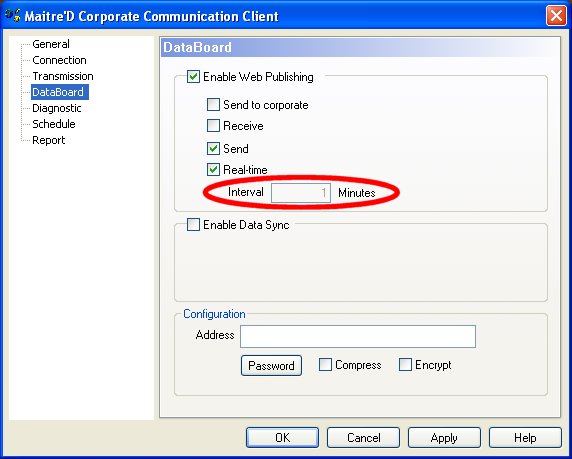
Task: Disable the Enable Web Publishing checkbox
Action: 193,77
